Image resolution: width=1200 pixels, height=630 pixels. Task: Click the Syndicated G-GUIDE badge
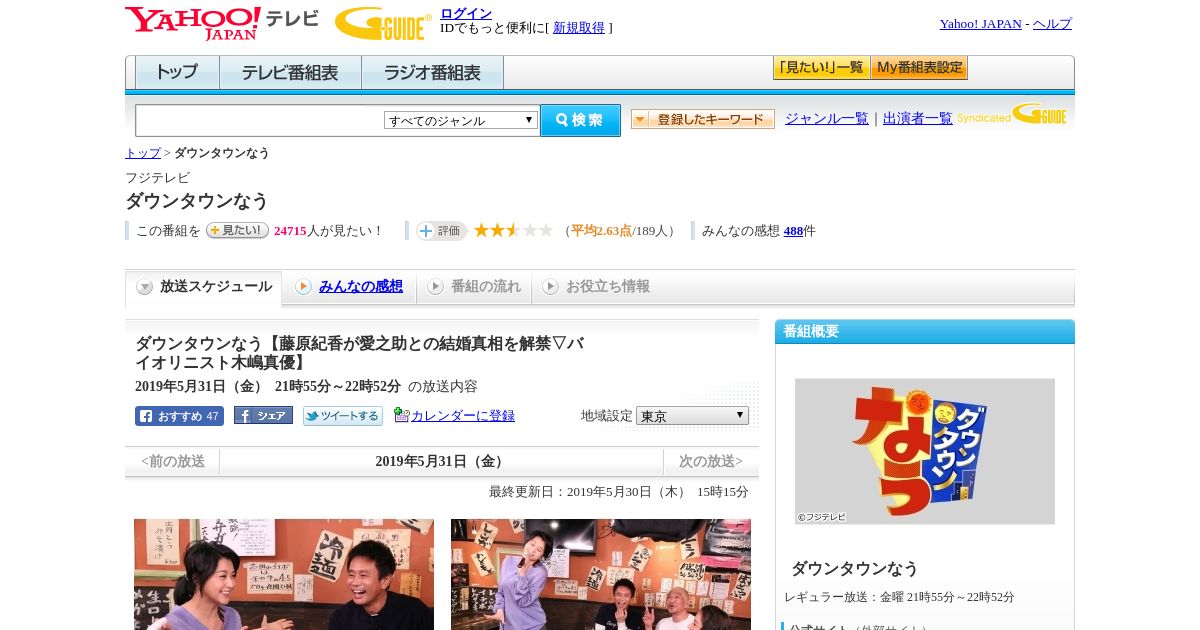pyautogui.click(x=1012, y=114)
